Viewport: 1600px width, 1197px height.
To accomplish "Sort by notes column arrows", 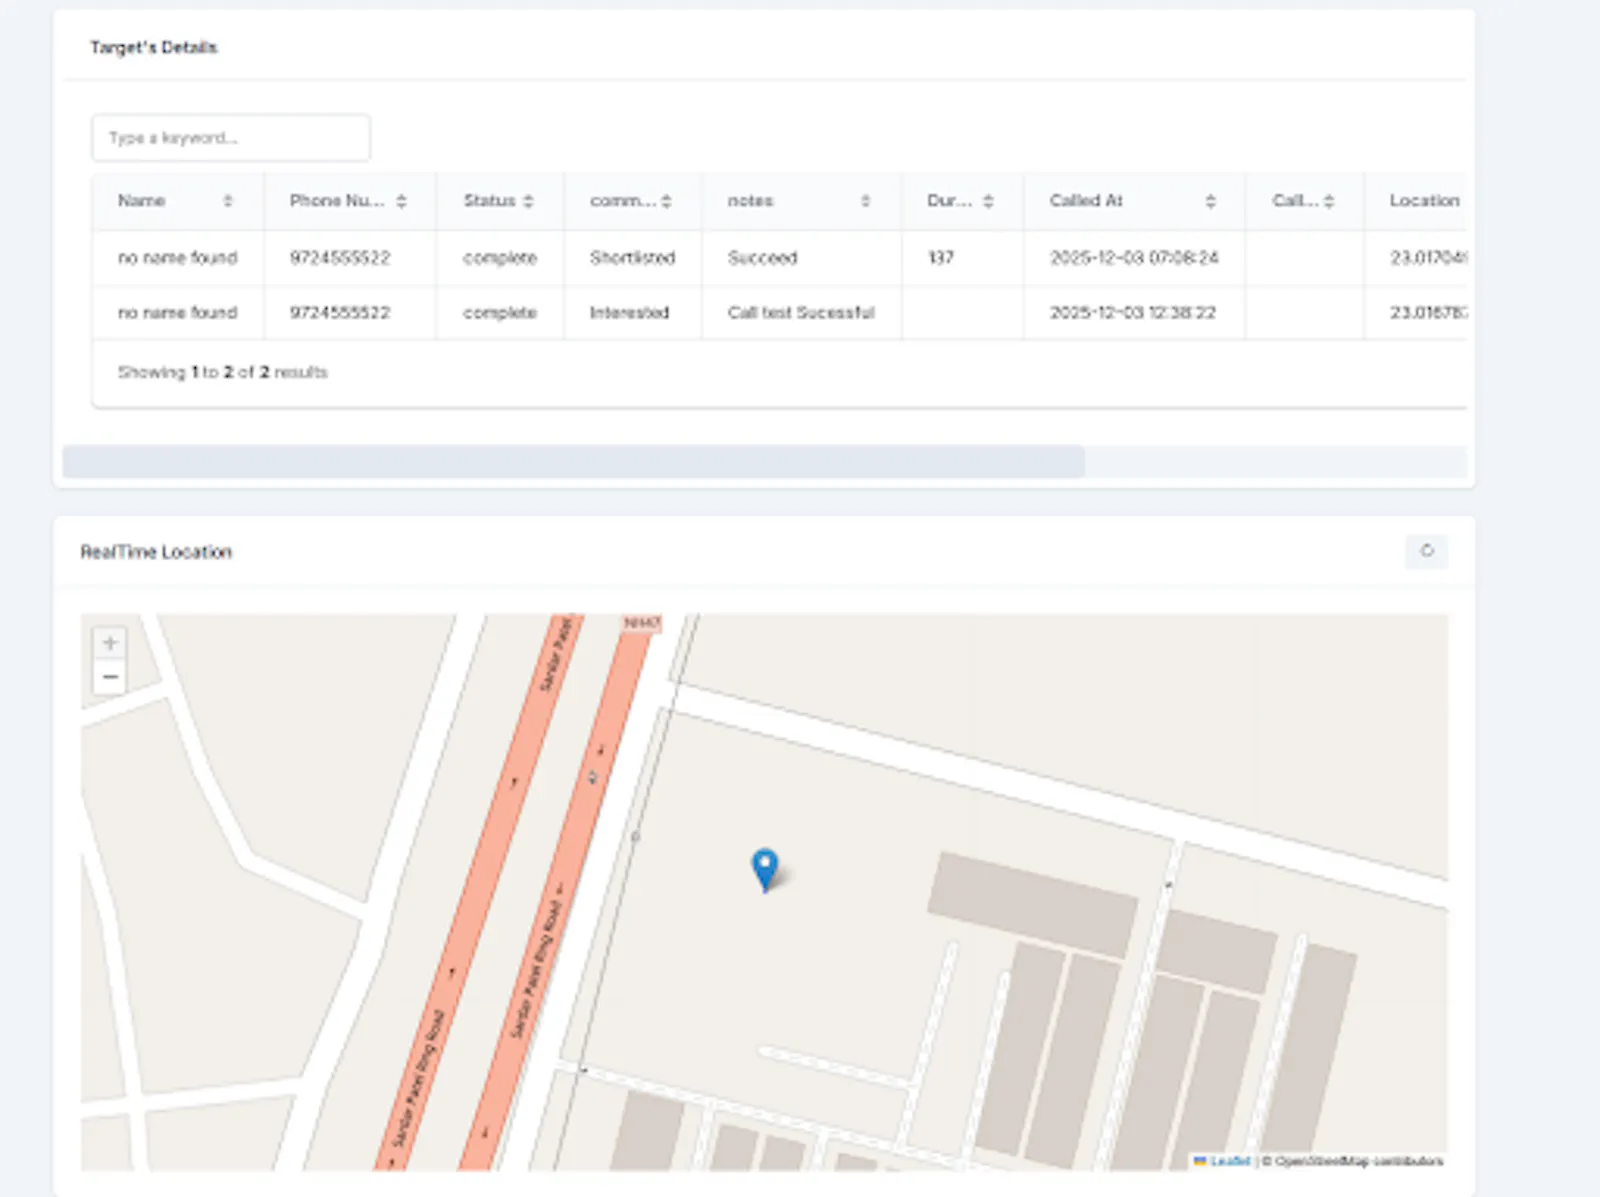I will click(866, 201).
